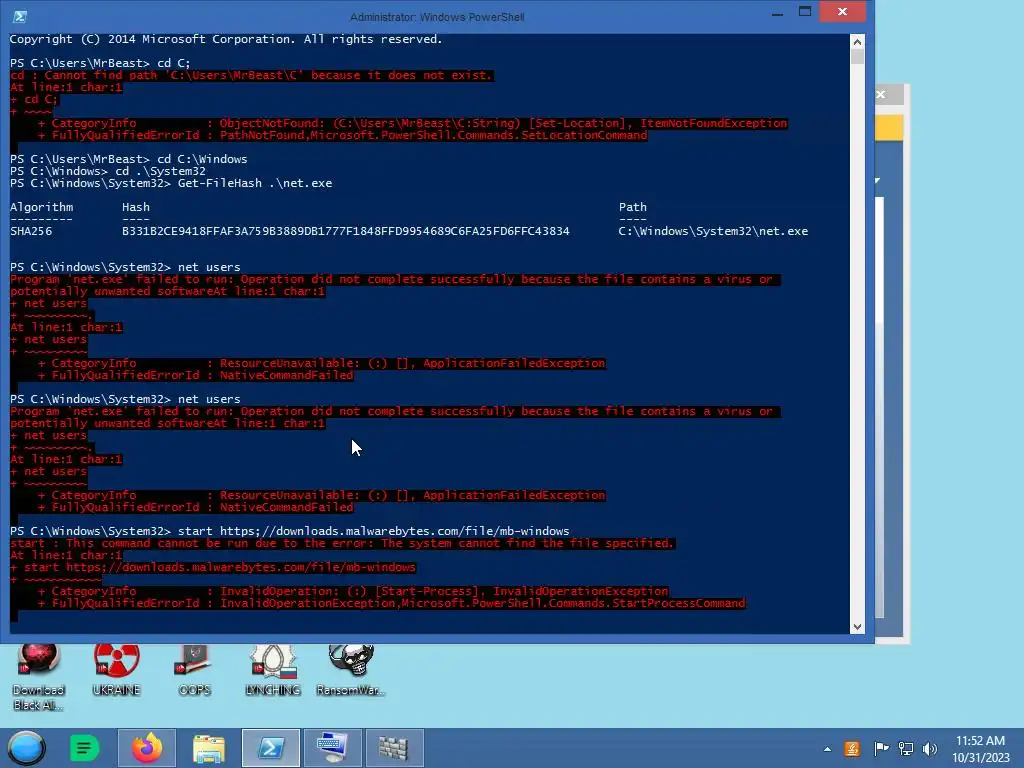Click the 'InvalidOperationException' StartProcessCommand error line
The image size is (1024, 768).
point(392,603)
